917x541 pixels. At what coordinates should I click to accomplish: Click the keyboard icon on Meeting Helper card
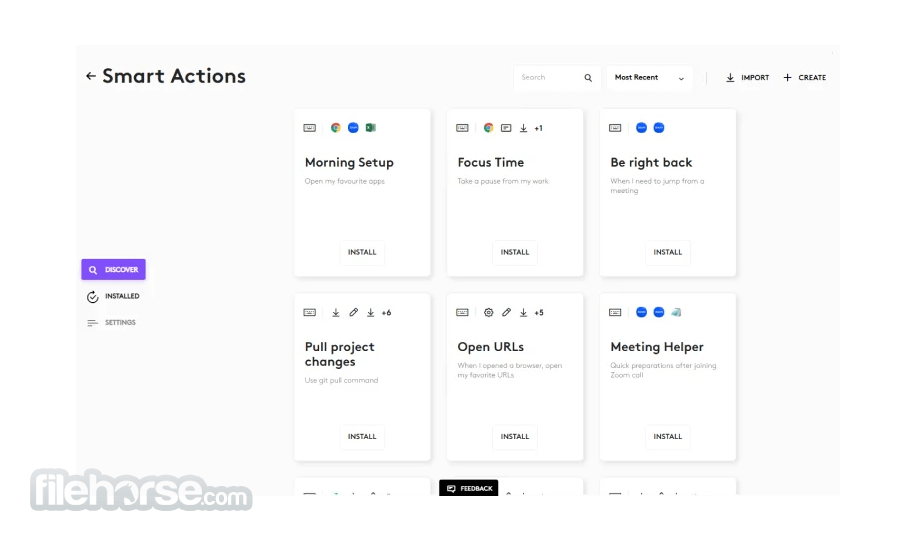tap(615, 312)
